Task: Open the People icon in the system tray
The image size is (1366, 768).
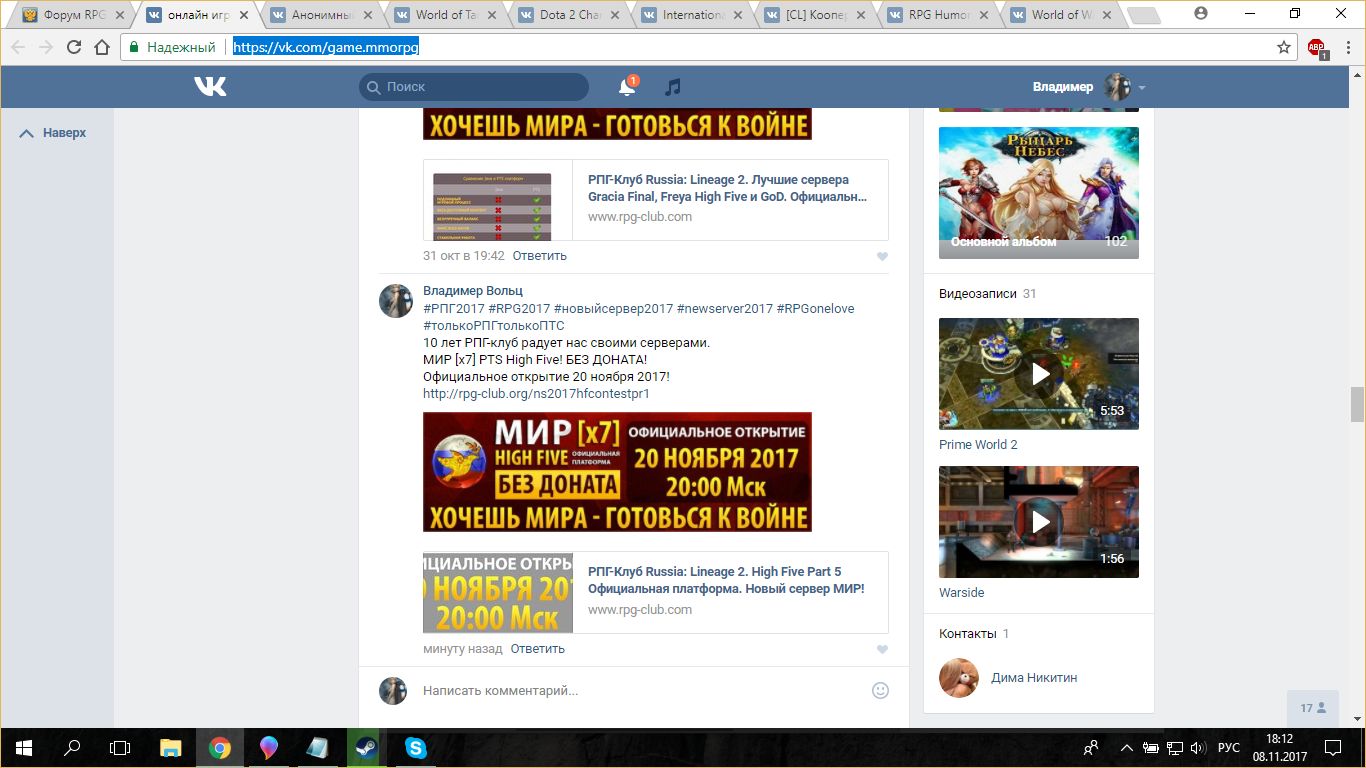Action: (x=1091, y=747)
